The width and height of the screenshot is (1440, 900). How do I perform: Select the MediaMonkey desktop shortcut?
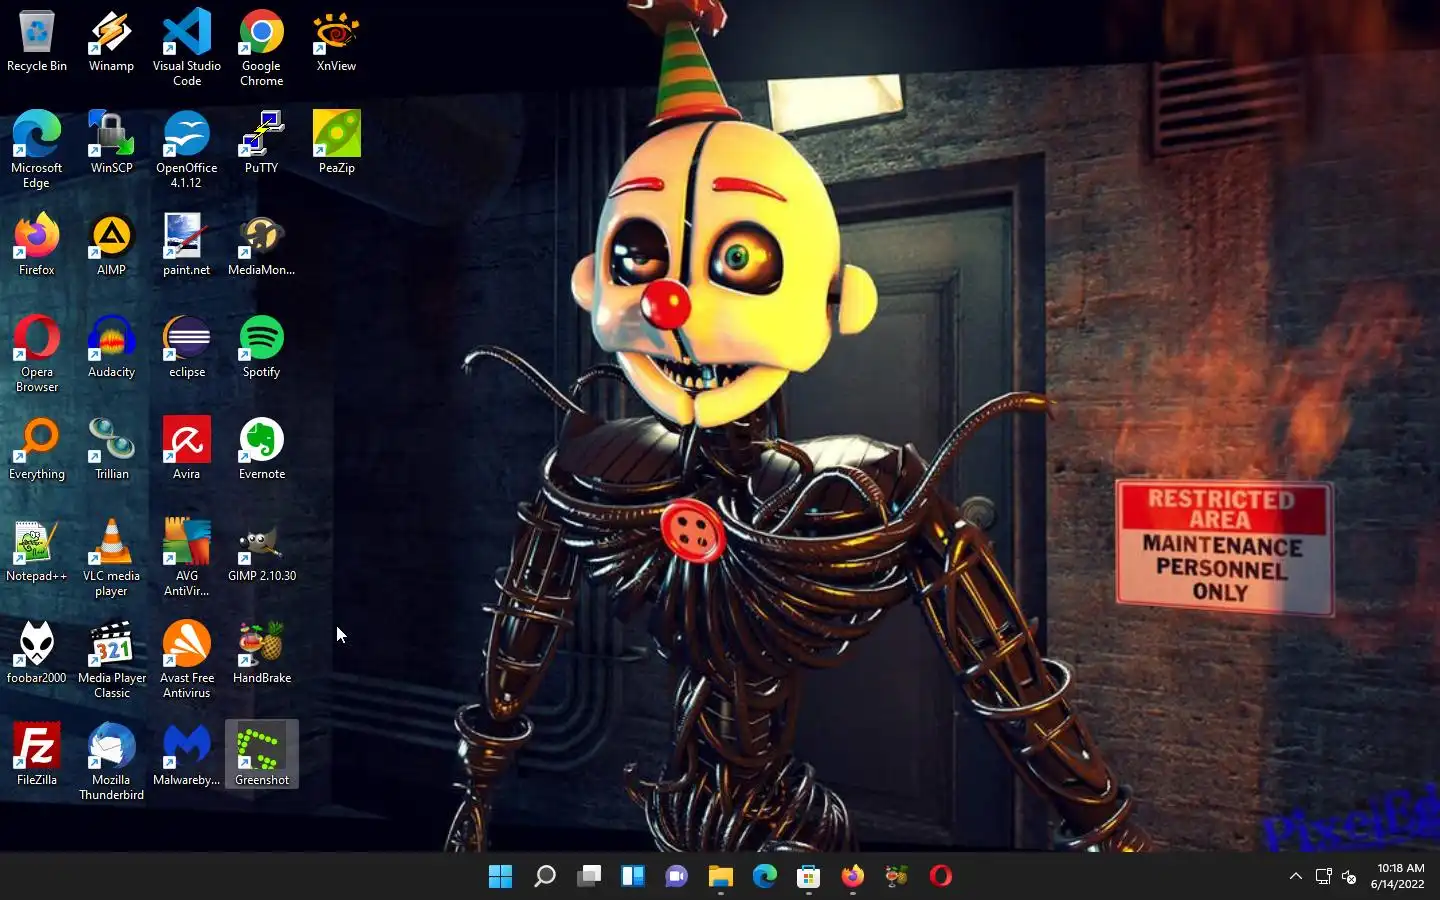262,246
